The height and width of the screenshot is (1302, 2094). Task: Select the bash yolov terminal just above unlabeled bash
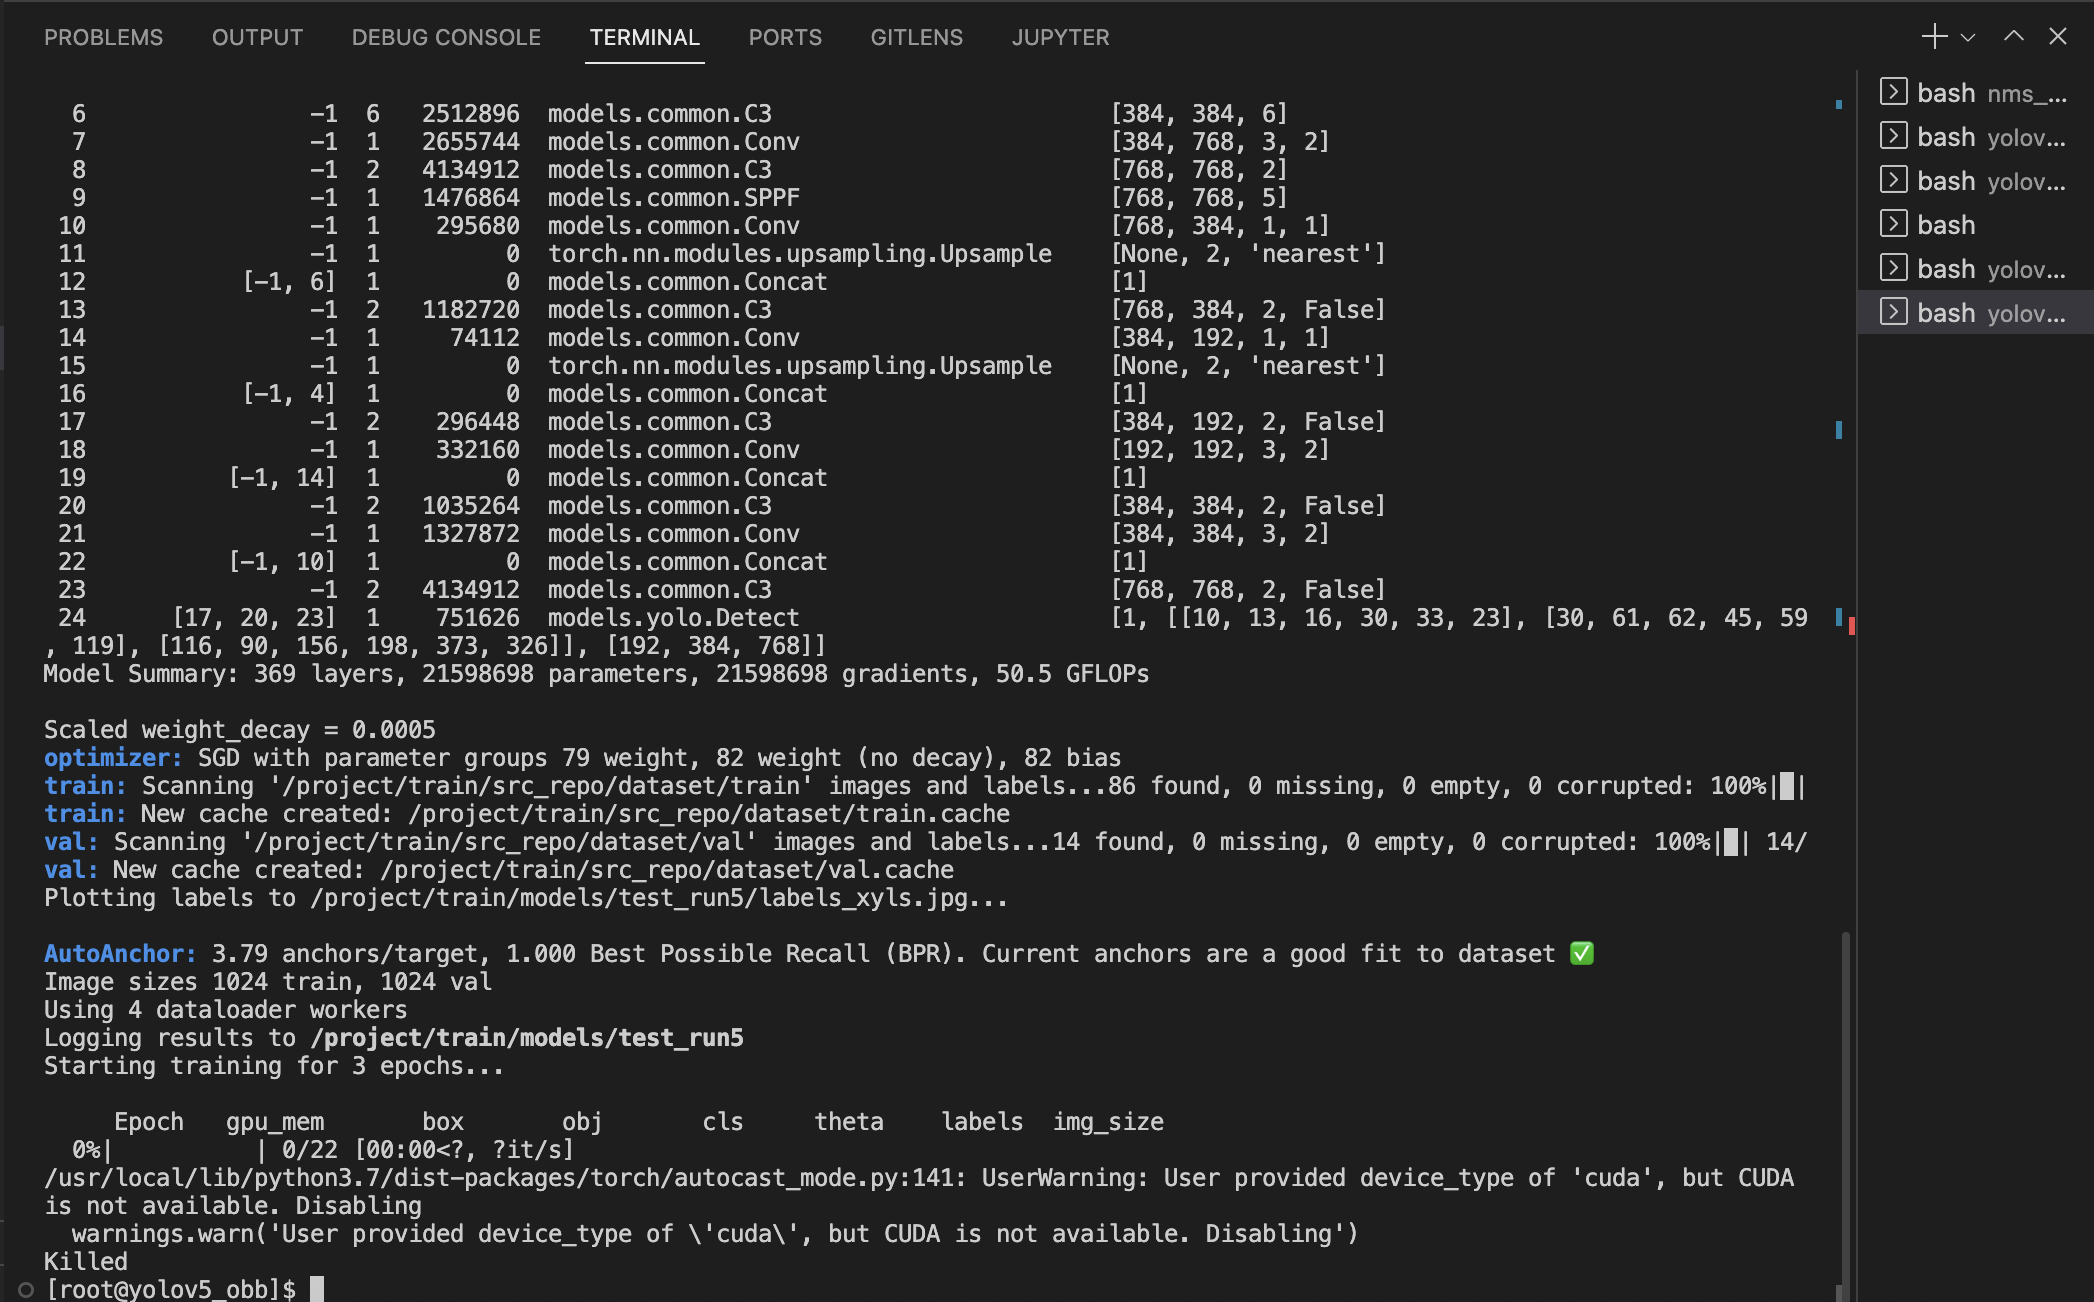1975,180
